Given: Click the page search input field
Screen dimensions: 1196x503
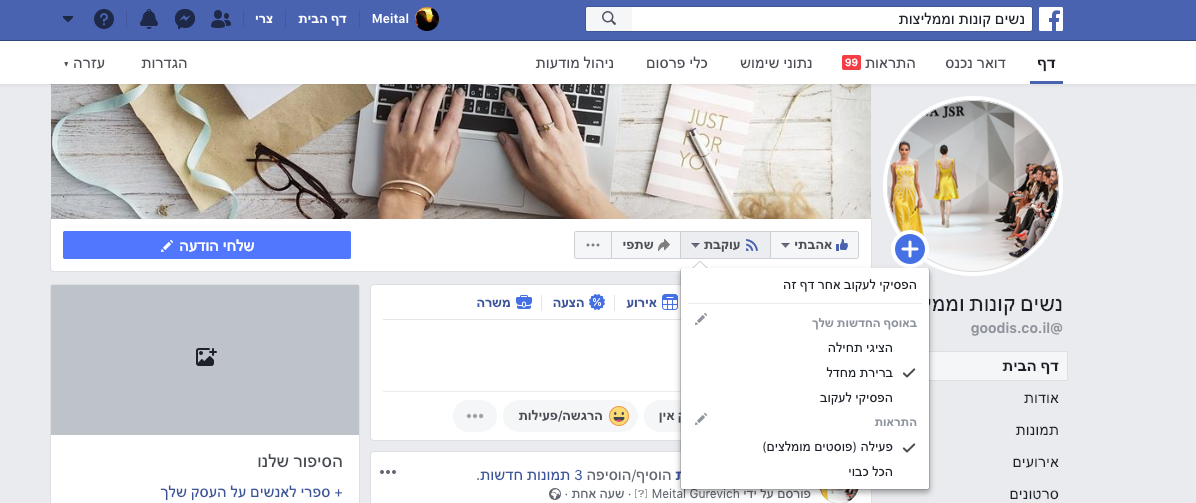Looking at the screenshot, I should coord(831,19).
